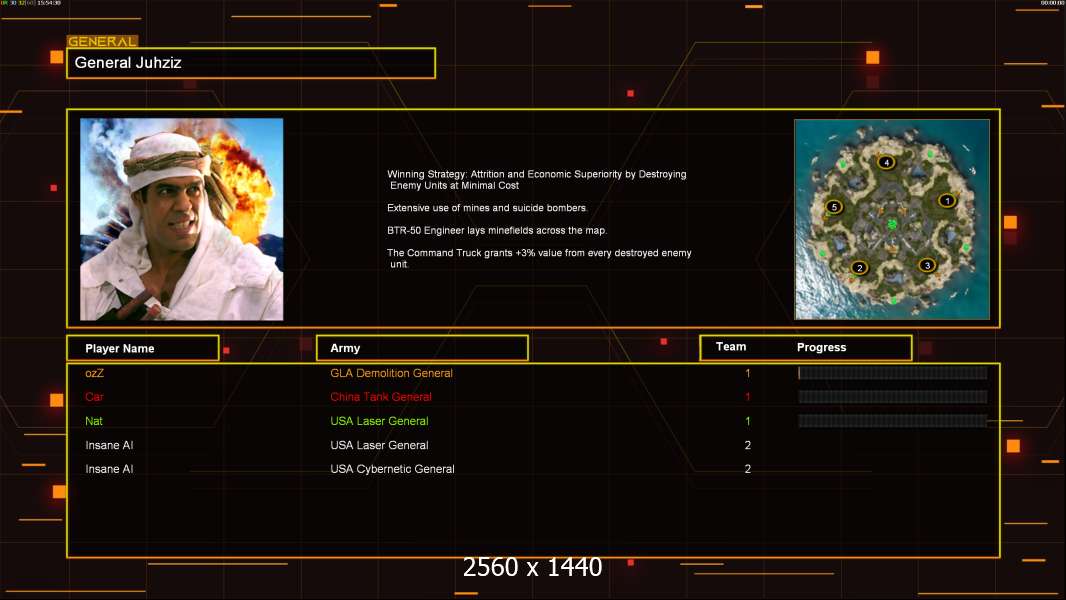This screenshot has width=1066, height=600.
Task: Click team number for ozZ row
Action: click(x=748, y=373)
